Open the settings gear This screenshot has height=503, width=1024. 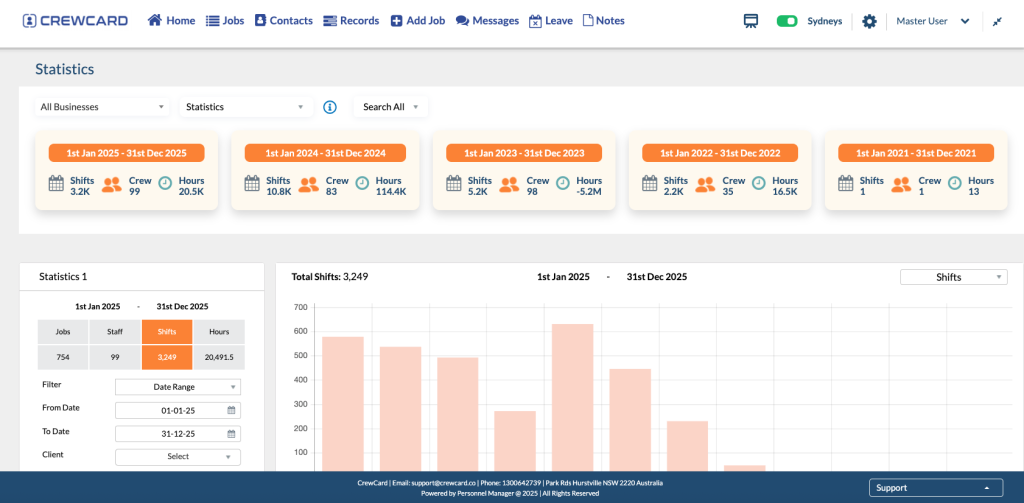[869, 22]
